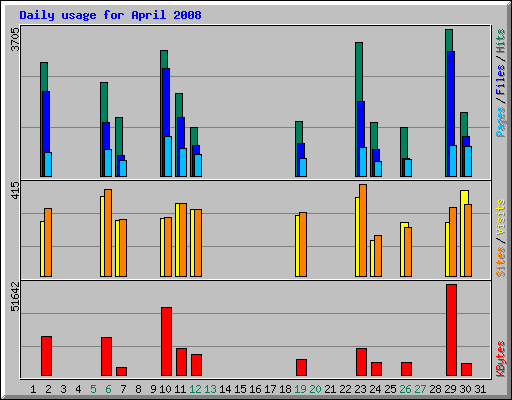
Task: Click day 16 on the x-axis
Action: click(x=255, y=389)
